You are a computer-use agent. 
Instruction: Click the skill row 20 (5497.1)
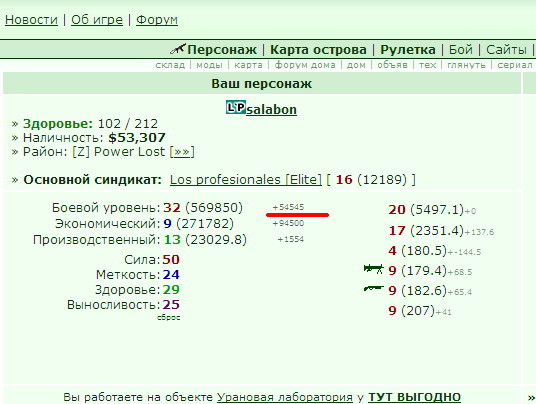point(432,210)
